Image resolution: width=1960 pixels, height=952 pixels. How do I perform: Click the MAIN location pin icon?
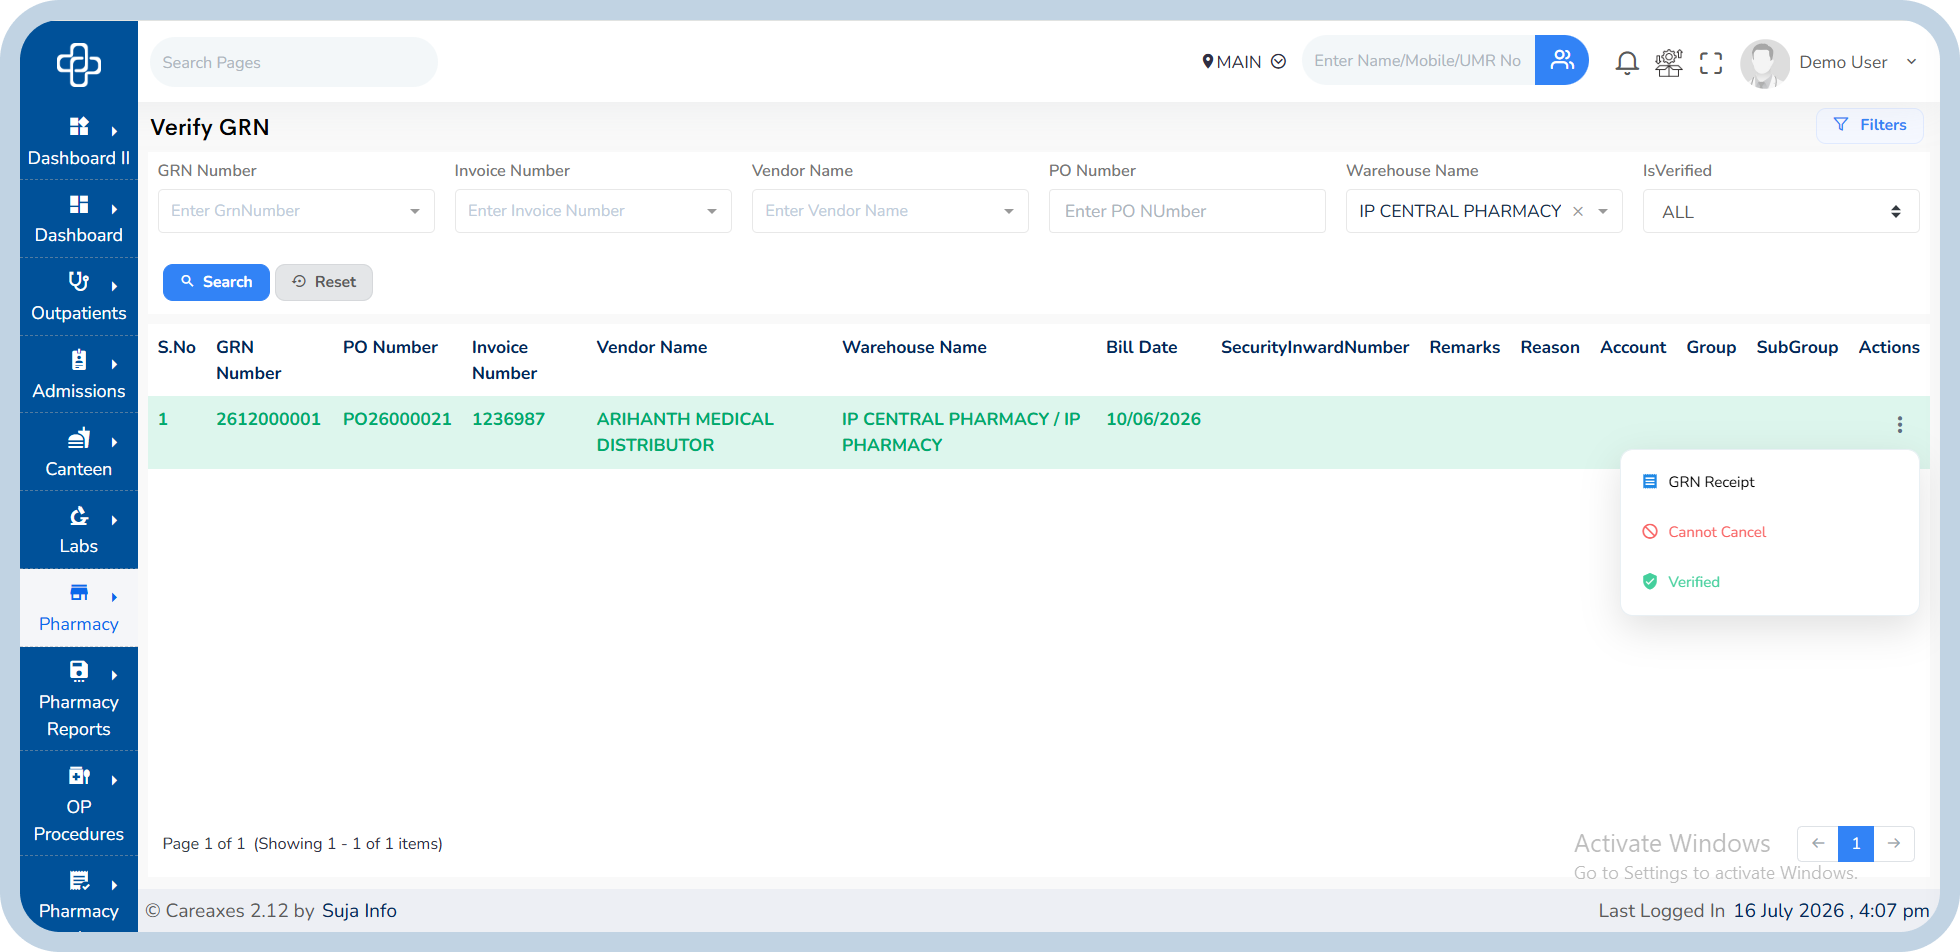[x=1207, y=62]
